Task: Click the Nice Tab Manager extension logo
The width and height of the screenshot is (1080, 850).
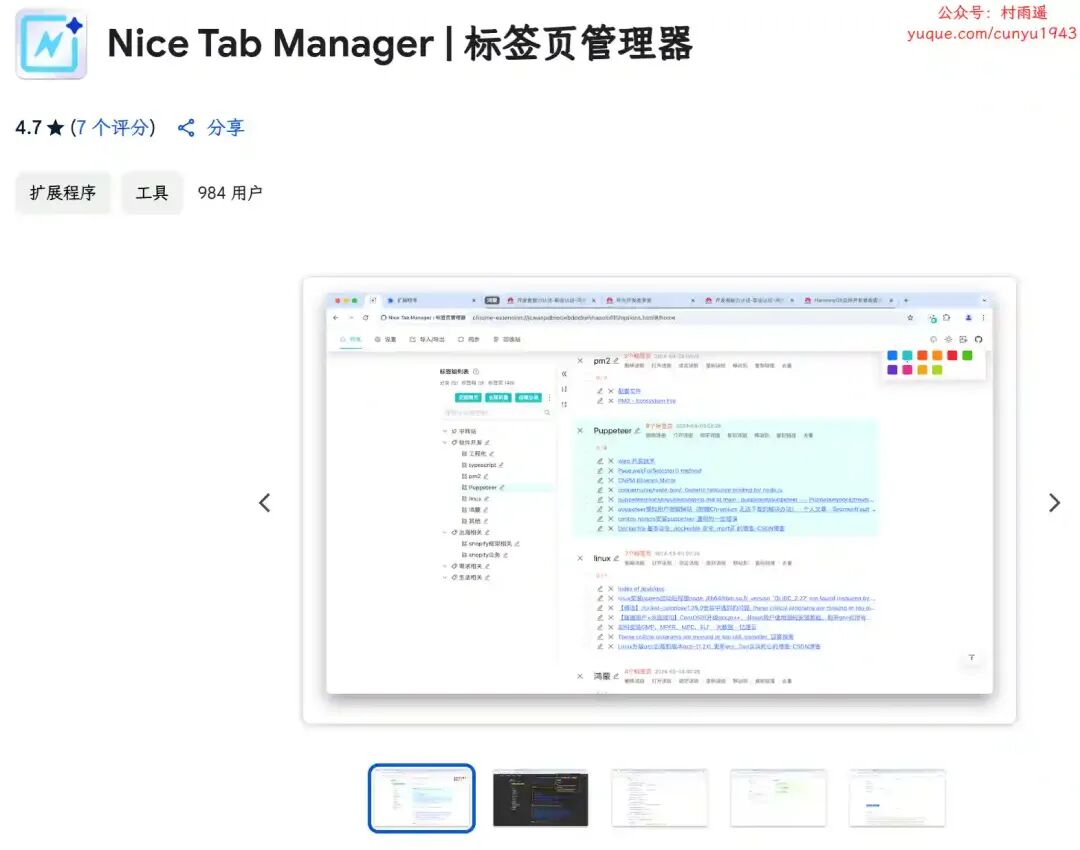Action: tap(52, 45)
